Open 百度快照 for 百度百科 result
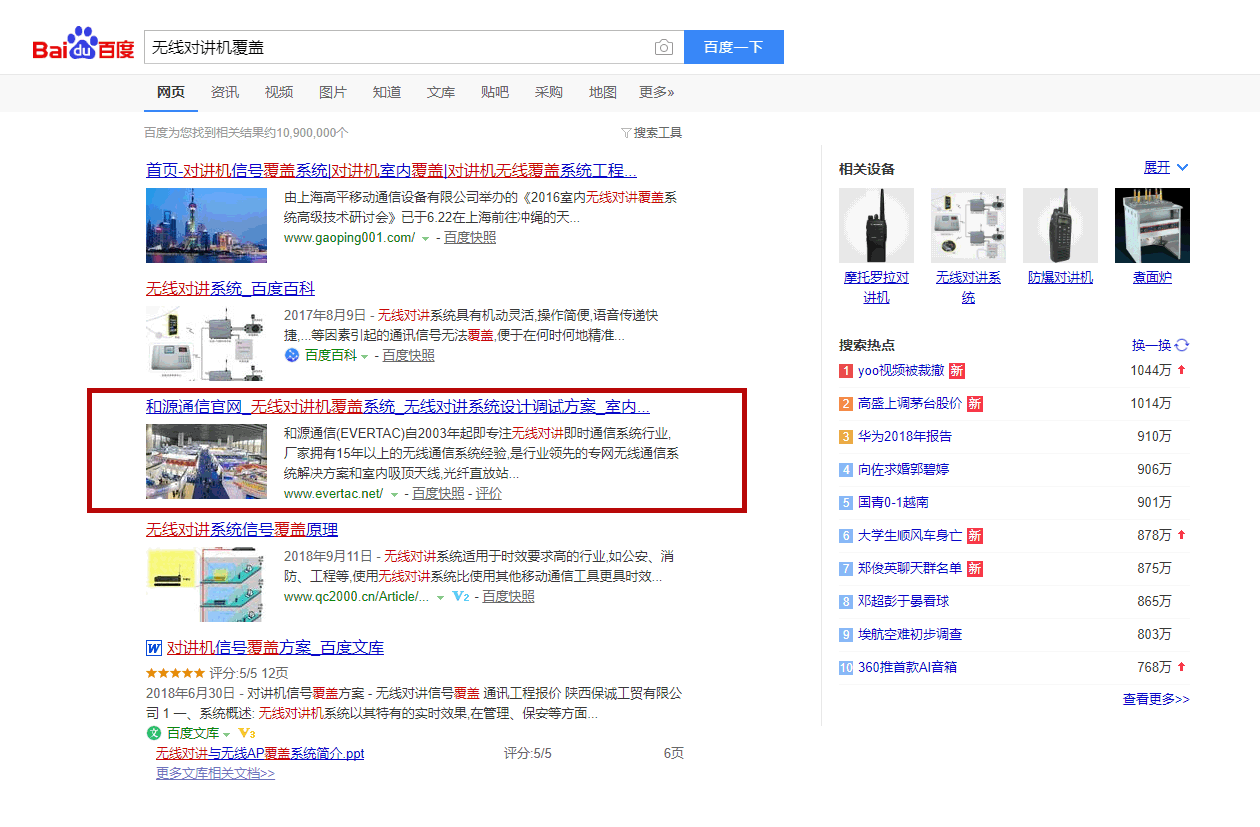Image resolution: width=1260 pixels, height=827 pixels. click(x=408, y=355)
